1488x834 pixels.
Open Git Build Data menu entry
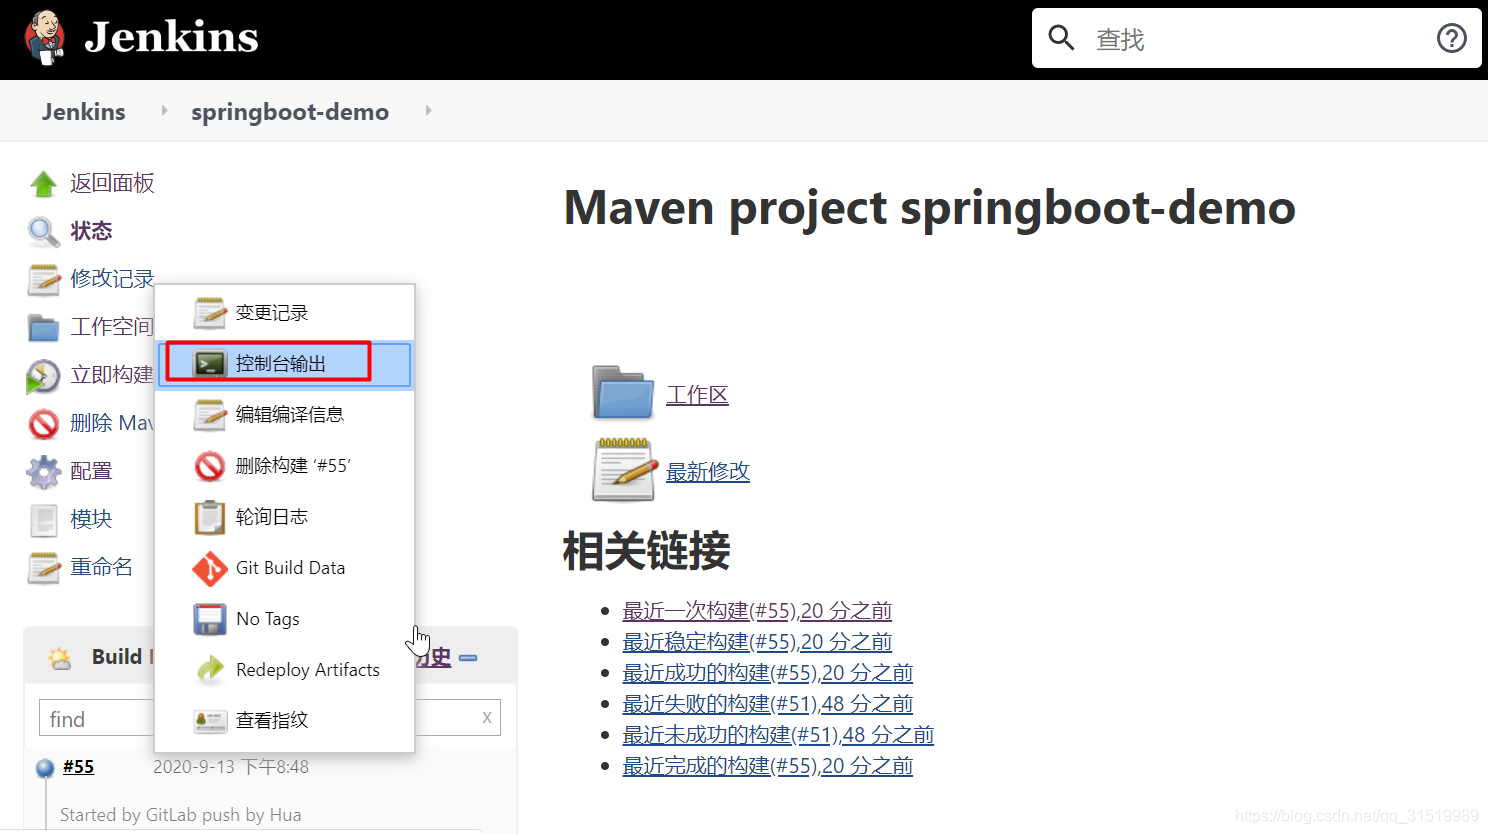tap(284, 568)
